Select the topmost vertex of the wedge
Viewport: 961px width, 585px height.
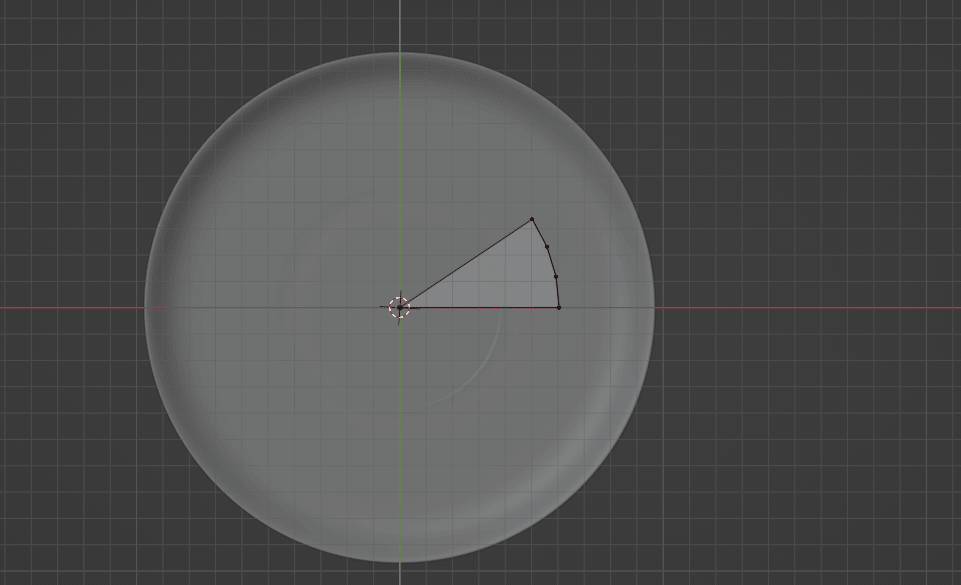tap(532, 219)
